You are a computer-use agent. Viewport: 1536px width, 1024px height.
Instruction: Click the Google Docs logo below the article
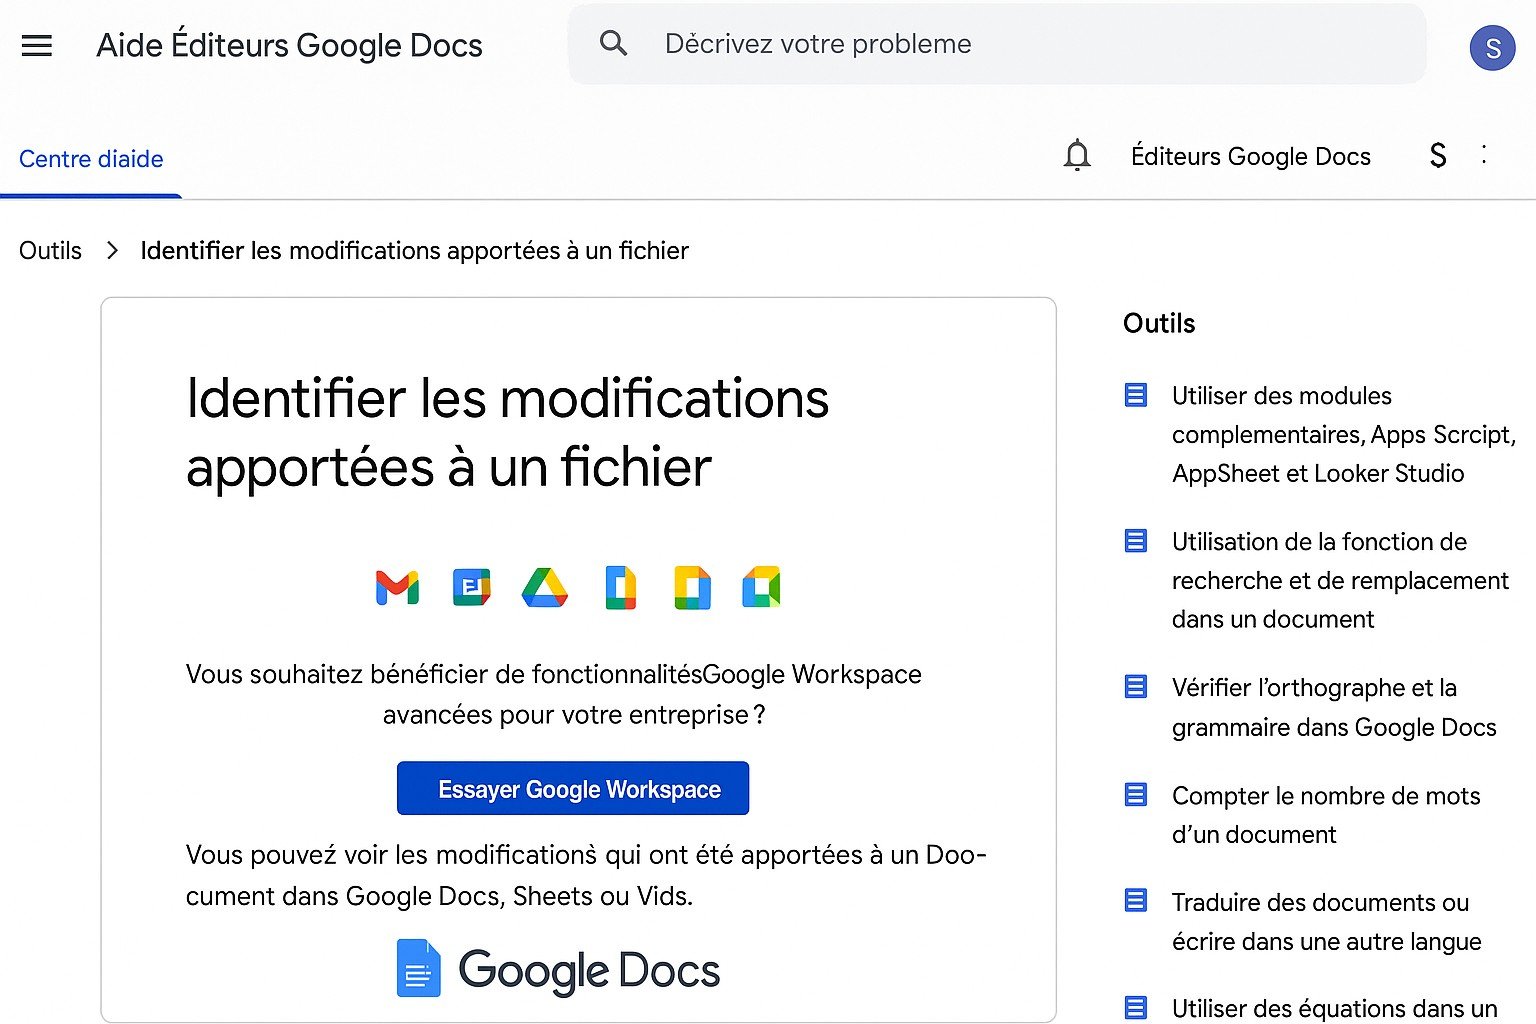557,968
